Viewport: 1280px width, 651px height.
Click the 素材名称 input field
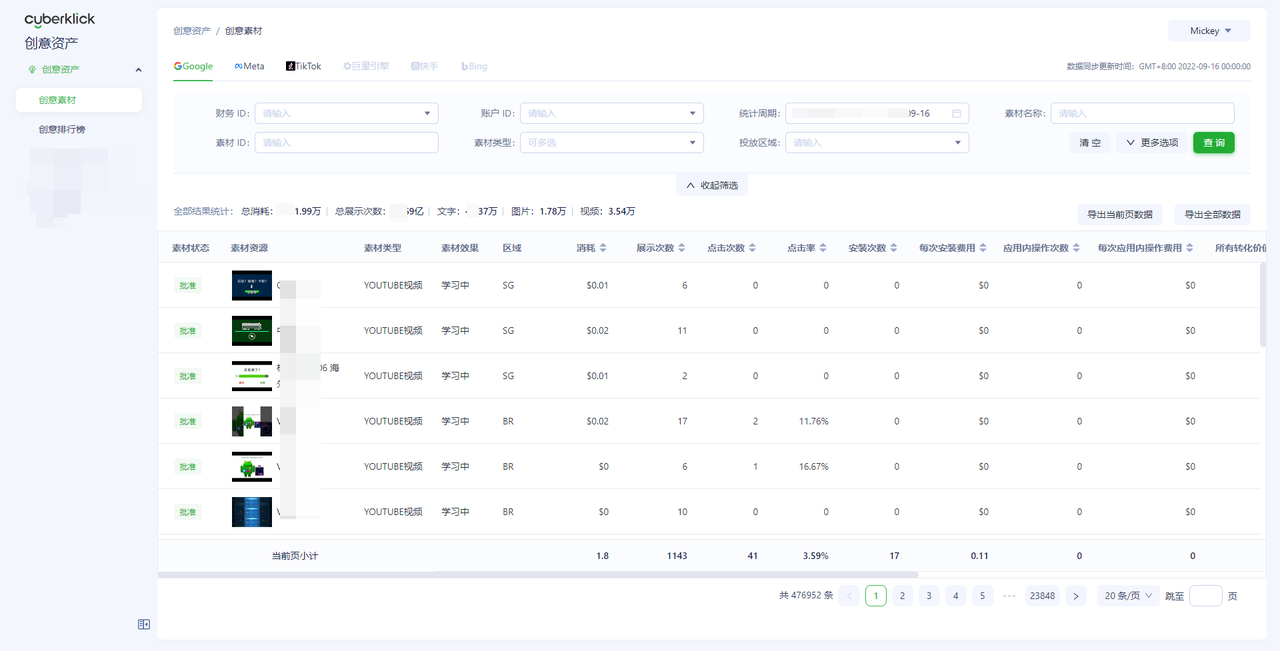point(1143,114)
